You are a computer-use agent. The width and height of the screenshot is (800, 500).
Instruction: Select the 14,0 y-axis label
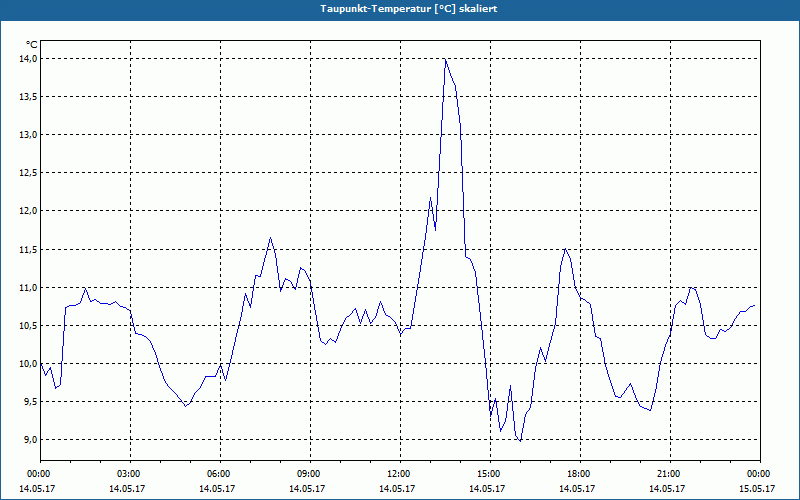point(29,59)
